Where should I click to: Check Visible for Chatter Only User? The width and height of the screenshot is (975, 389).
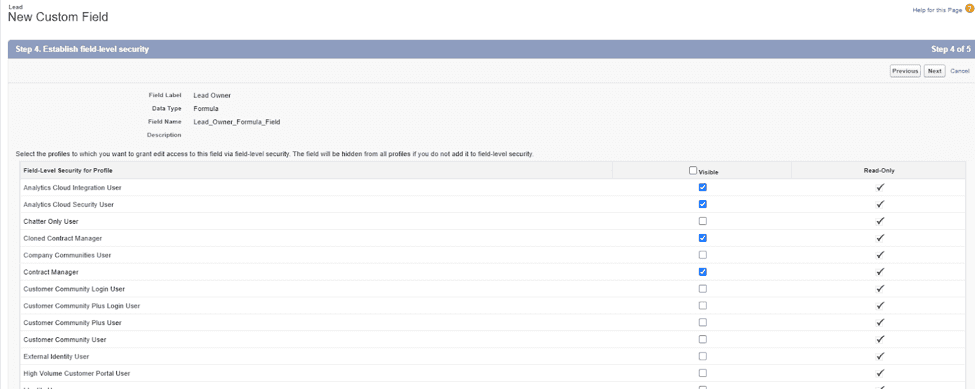coord(703,221)
